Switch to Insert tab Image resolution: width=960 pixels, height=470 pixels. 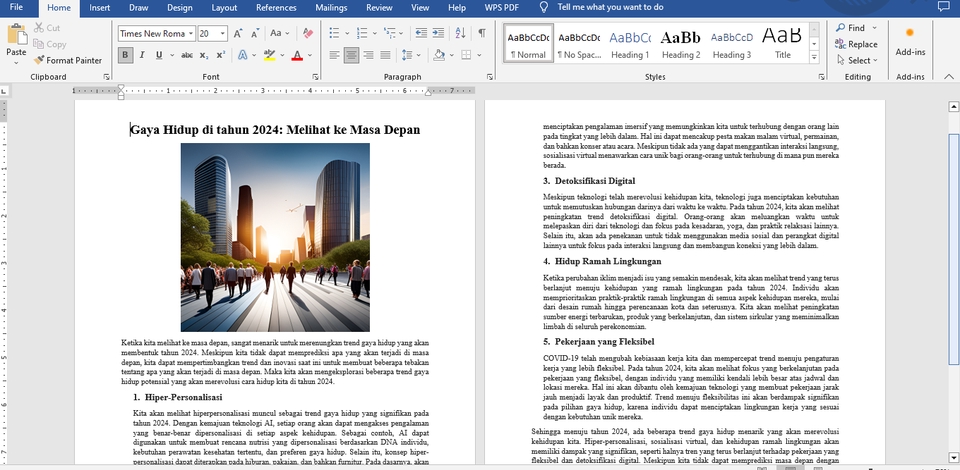point(100,7)
